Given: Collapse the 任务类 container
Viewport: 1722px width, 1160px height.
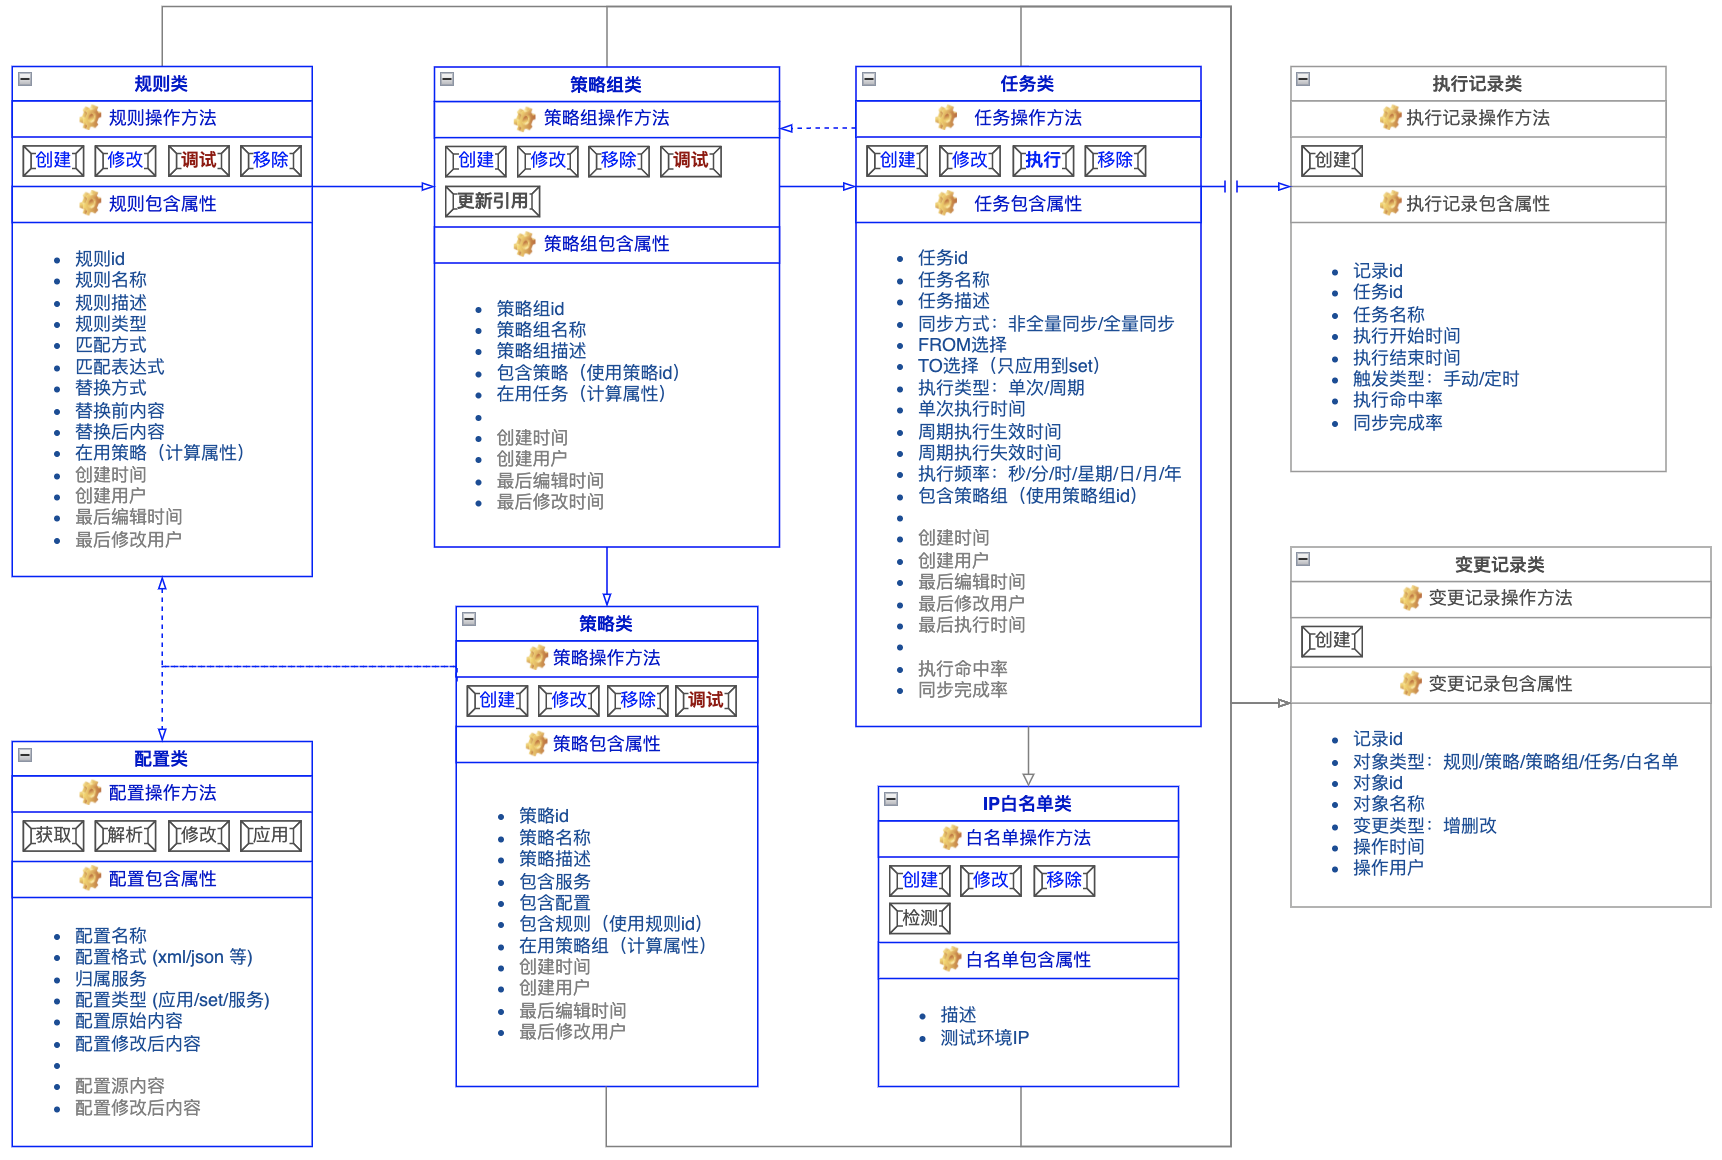Looking at the screenshot, I should click(870, 79).
